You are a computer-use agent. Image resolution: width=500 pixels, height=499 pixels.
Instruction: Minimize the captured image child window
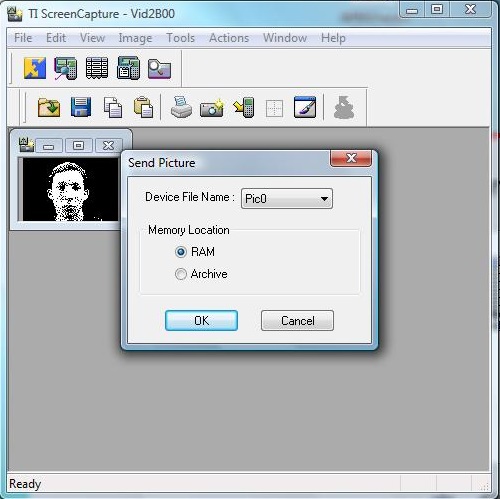click(x=49, y=146)
